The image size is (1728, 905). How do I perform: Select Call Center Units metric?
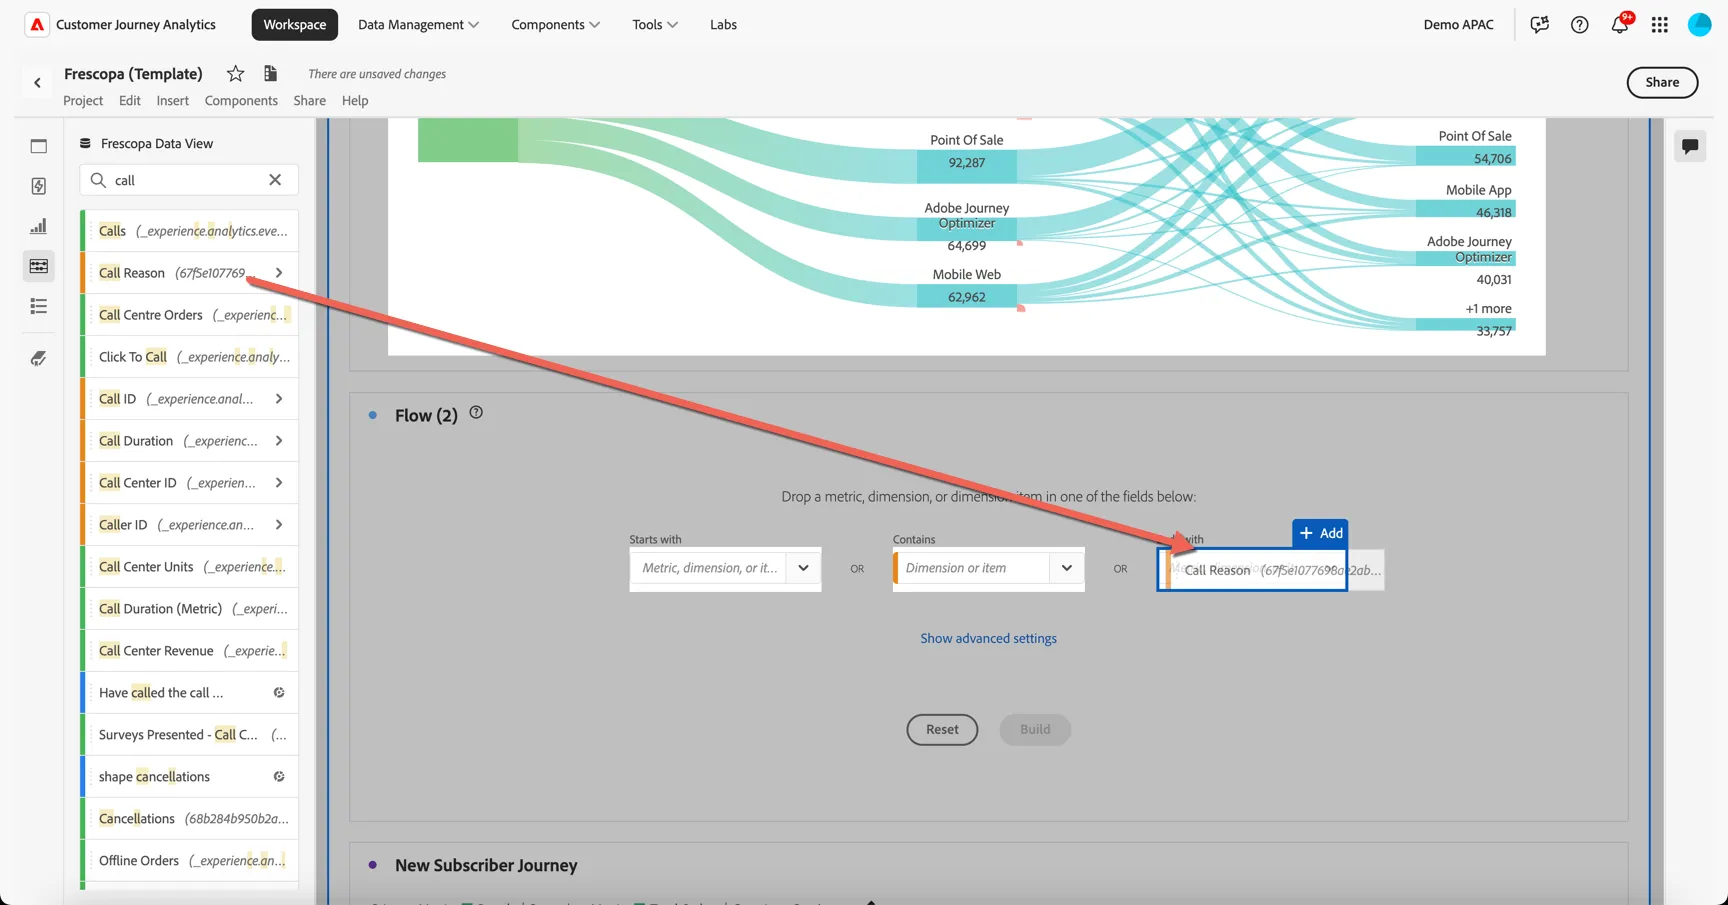click(189, 566)
